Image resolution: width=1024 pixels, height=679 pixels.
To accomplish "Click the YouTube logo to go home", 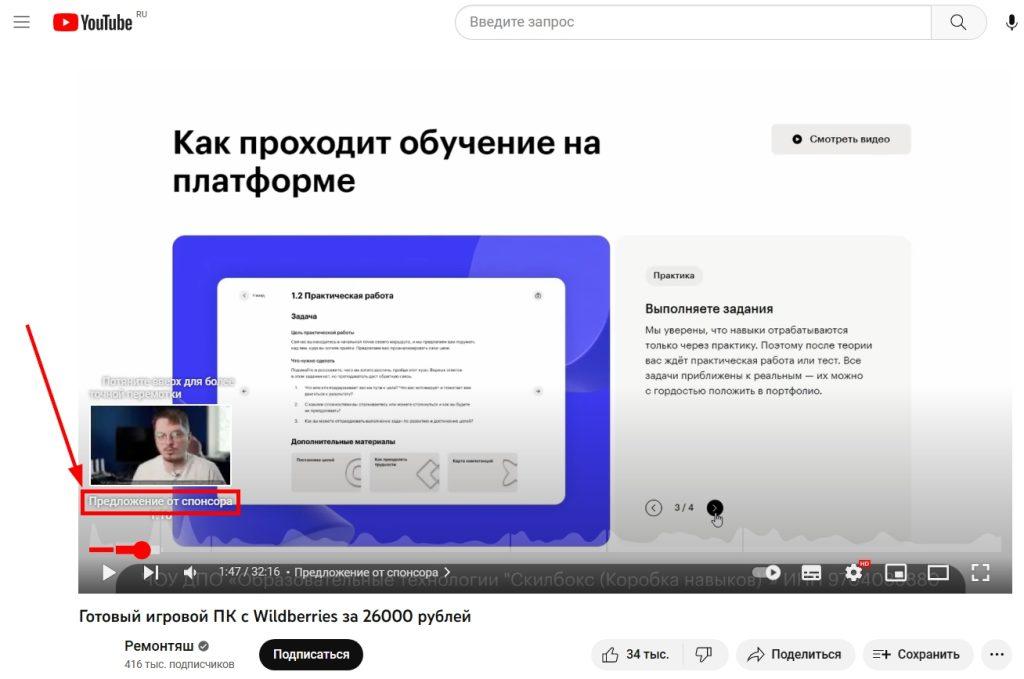I will tap(93, 22).
